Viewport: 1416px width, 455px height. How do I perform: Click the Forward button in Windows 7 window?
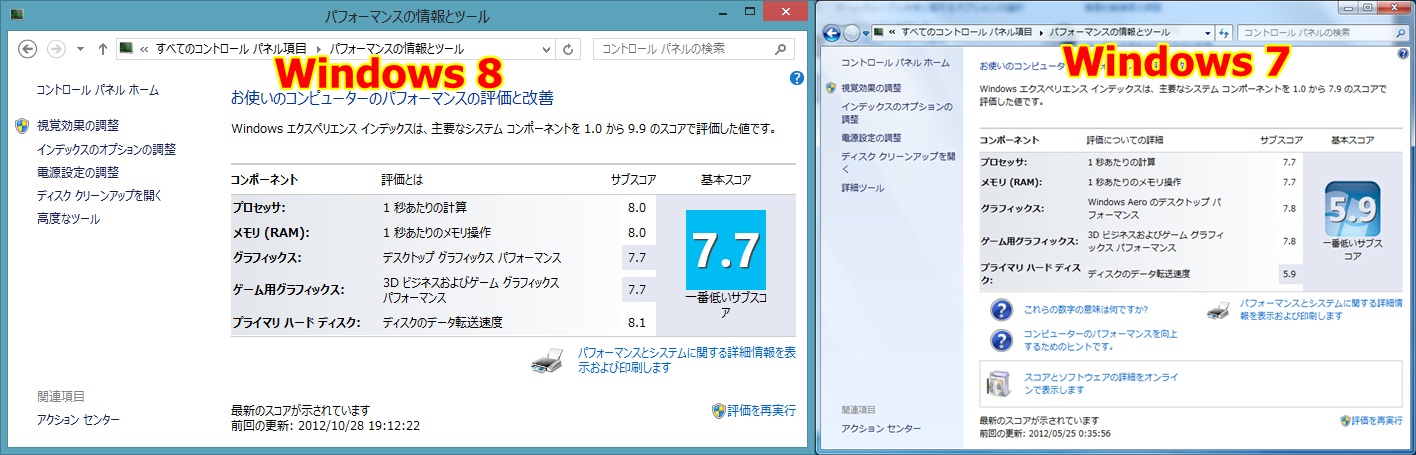[x=853, y=33]
